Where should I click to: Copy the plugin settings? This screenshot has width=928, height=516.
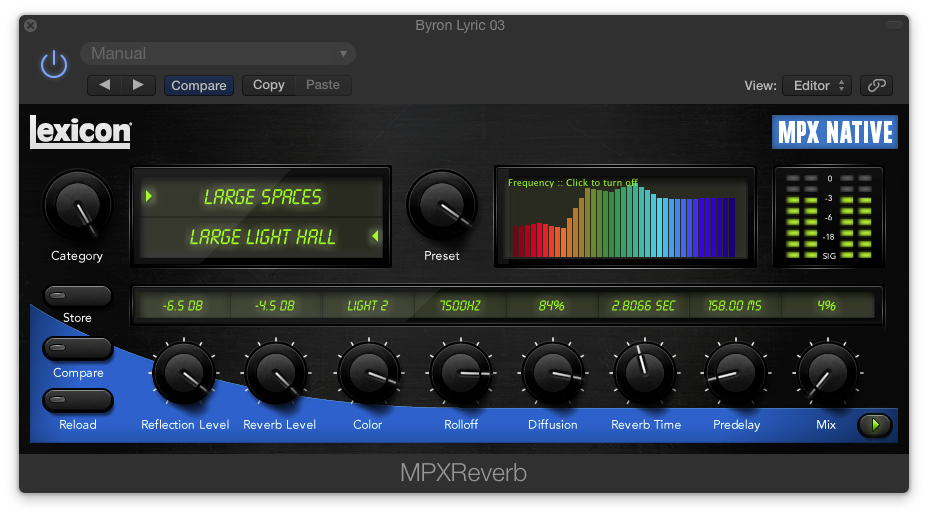[x=269, y=85]
